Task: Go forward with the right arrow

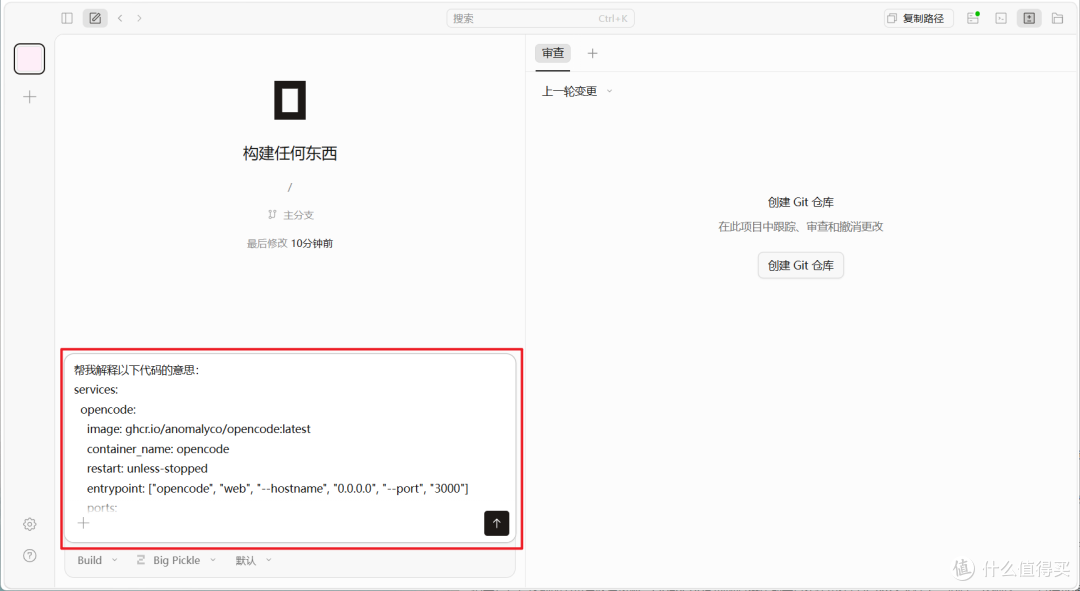Action: pyautogui.click(x=139, y=18)
